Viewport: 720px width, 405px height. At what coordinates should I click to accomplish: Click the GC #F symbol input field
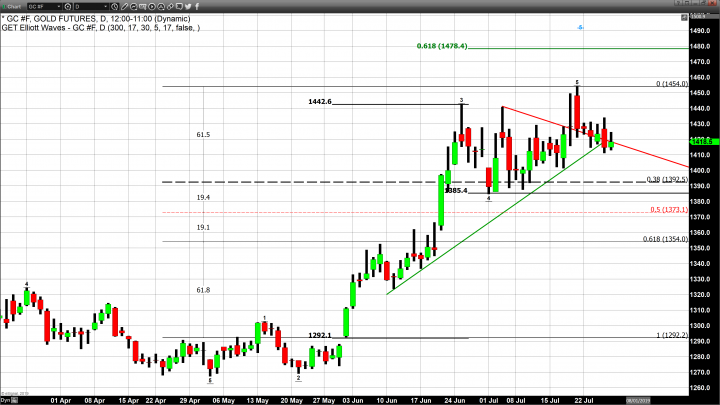pos(40,6)
